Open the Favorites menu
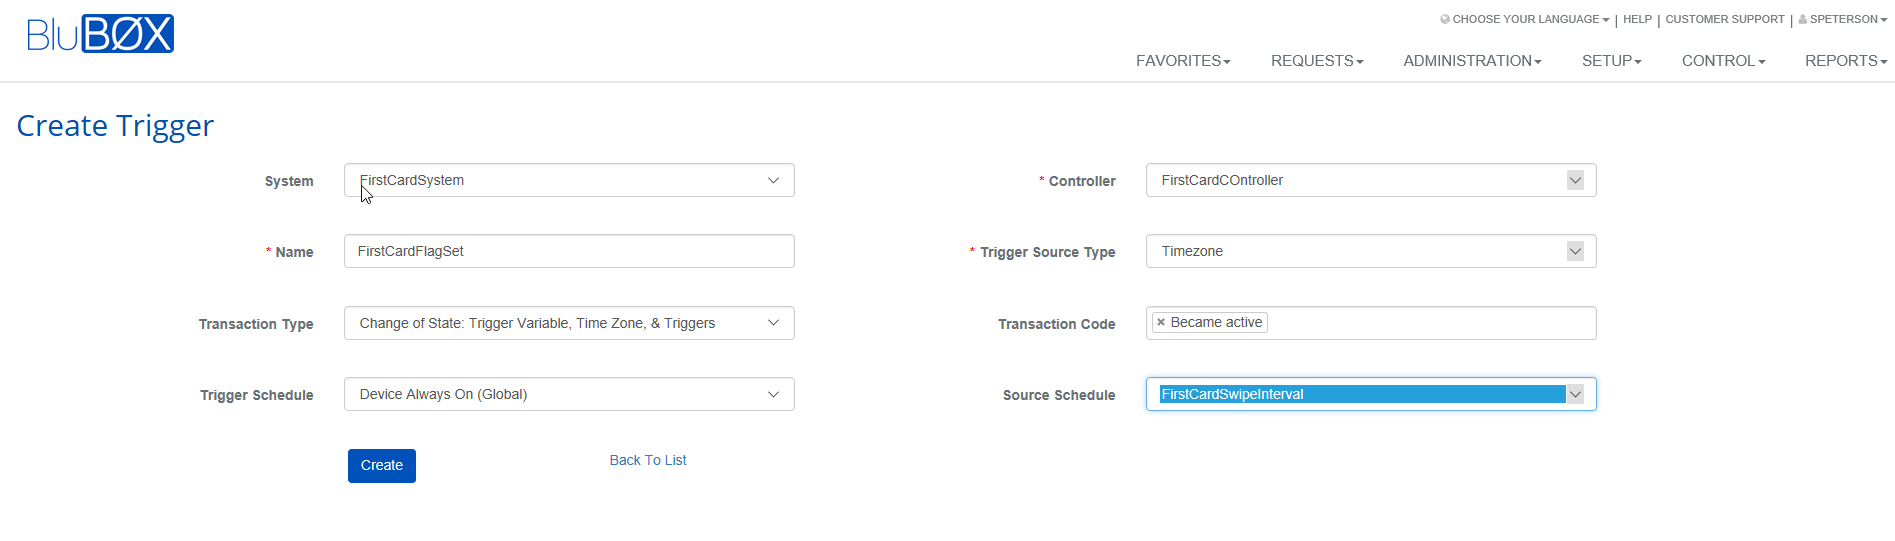The image size is (1895, 541). (1183, 61)
